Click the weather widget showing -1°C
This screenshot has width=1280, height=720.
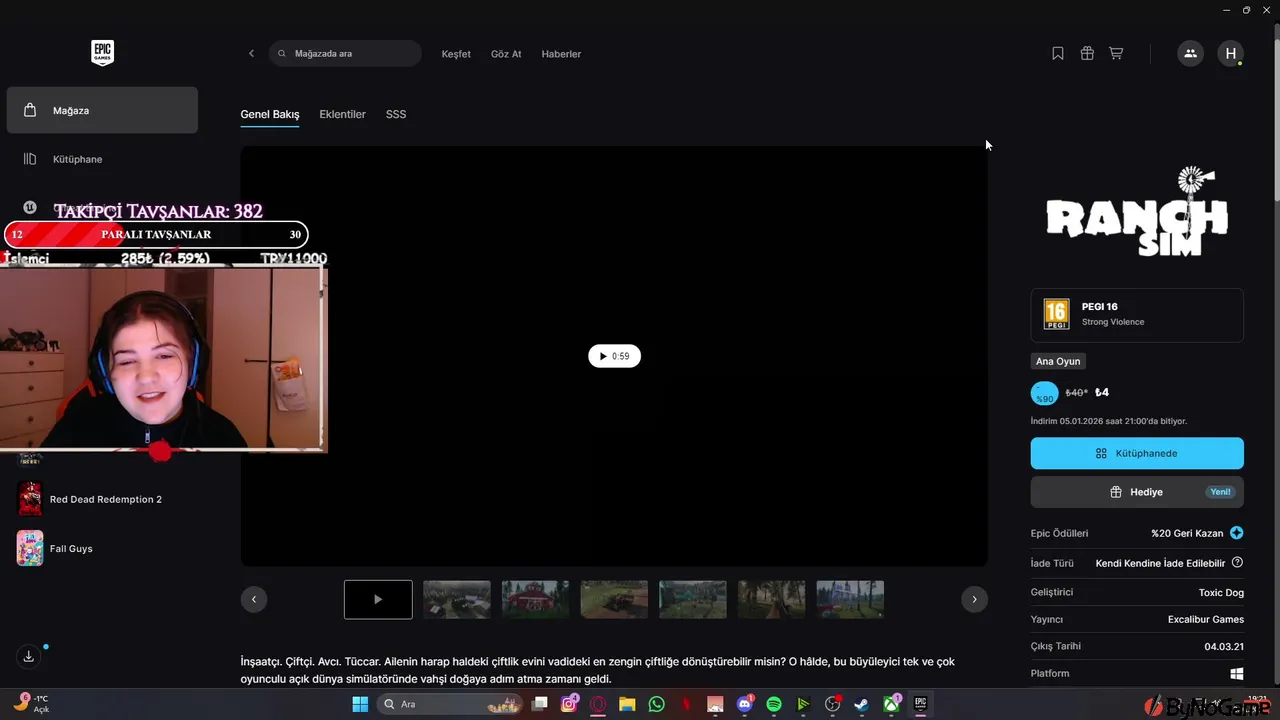click(31, 703)
